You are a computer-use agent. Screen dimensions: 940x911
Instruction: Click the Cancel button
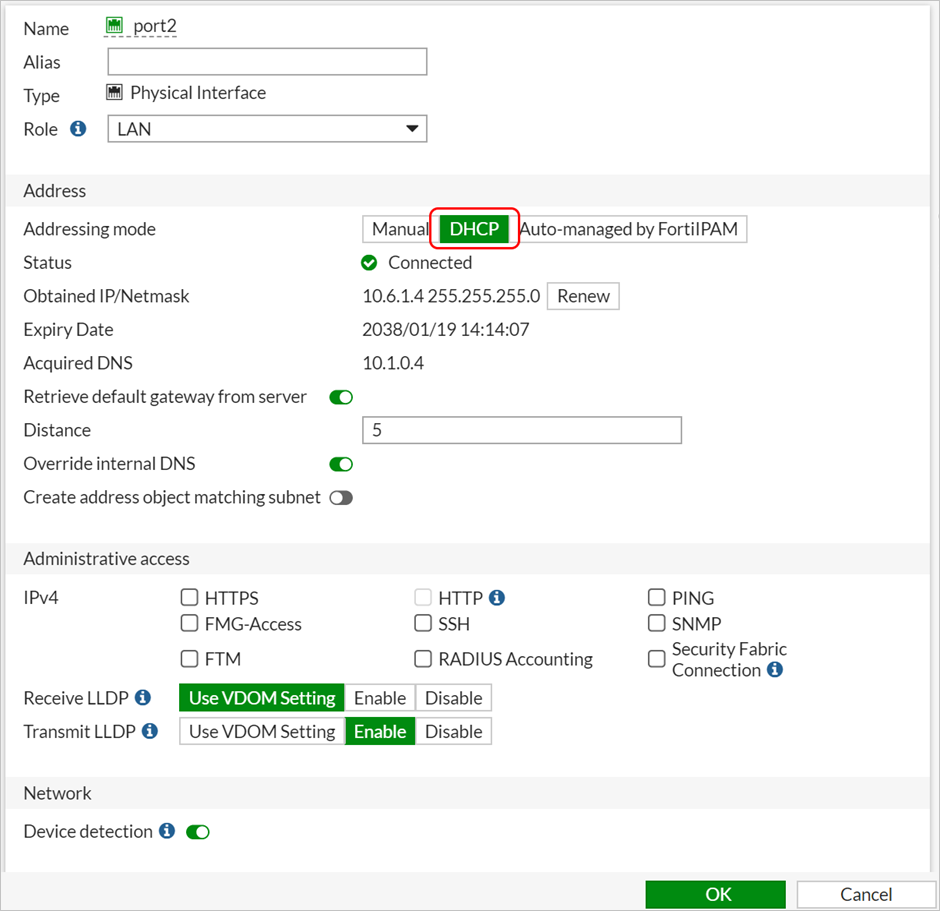(x=866, y=894)
